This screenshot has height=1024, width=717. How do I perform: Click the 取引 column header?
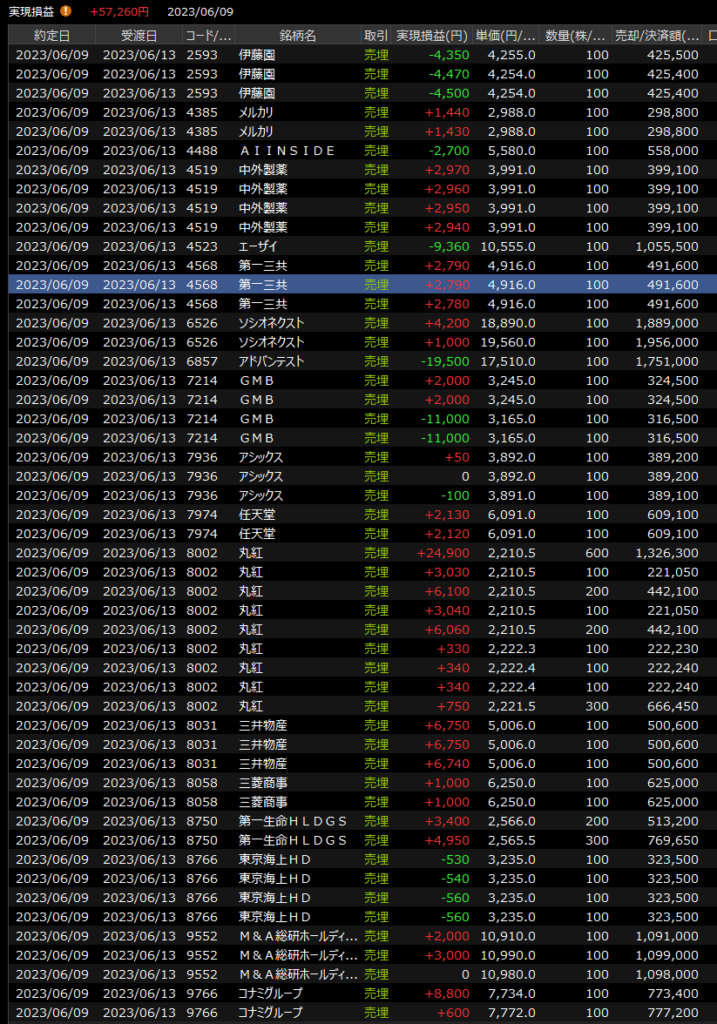[376, 35]
